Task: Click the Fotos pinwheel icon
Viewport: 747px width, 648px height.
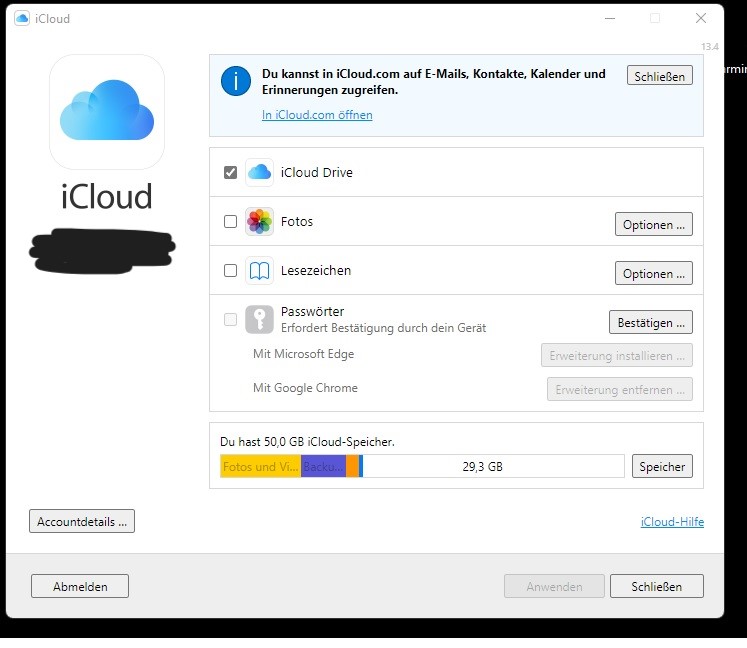Action: (x=260, y=221)
